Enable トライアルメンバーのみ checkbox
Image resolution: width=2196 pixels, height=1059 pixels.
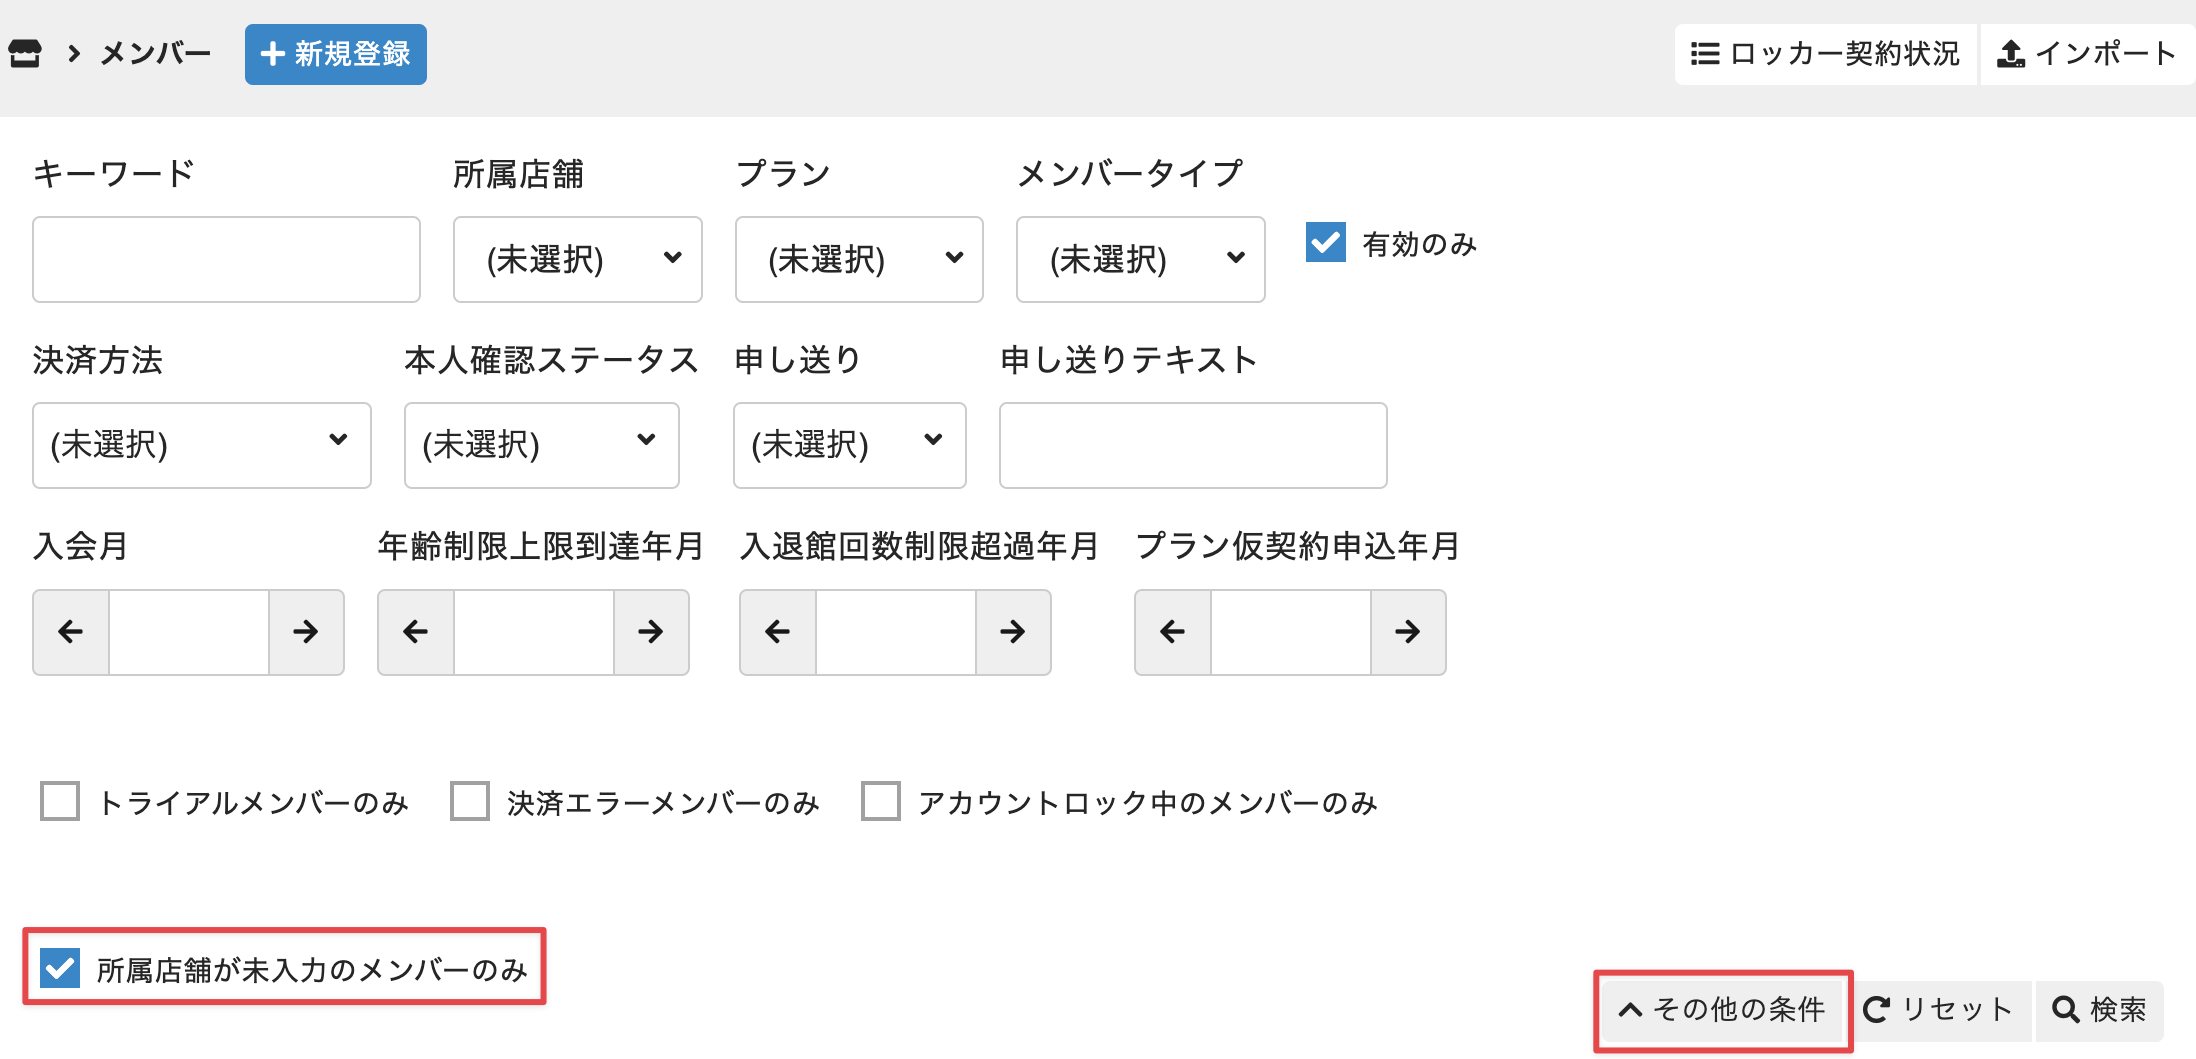click(x=60, y=802)
